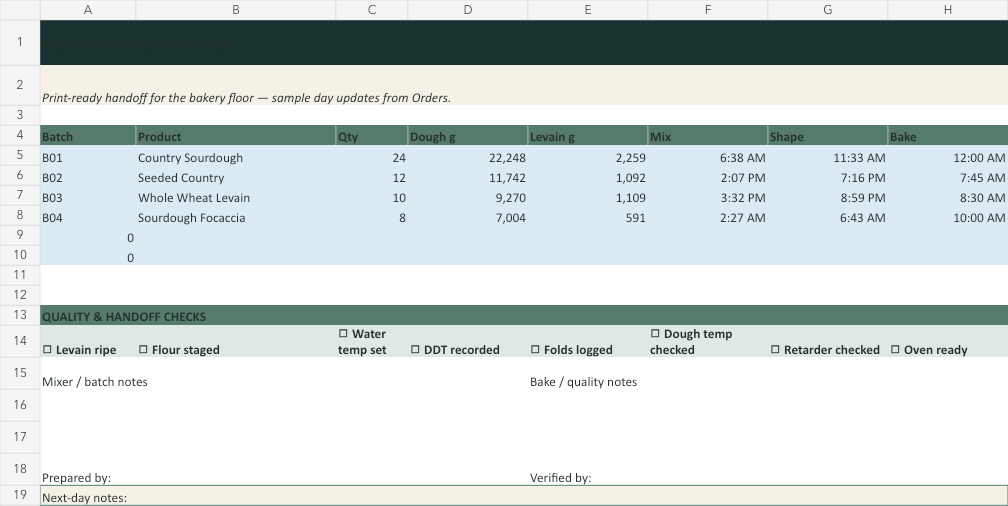Select column E header
The height and width of the screenshot is (506, 1008).
click(x=588, y=10)
